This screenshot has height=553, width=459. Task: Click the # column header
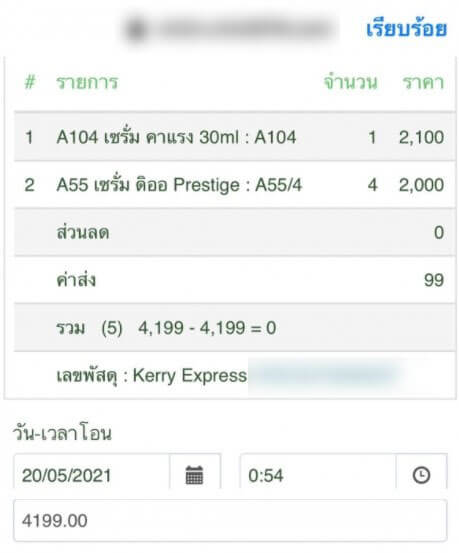point(30,83)
